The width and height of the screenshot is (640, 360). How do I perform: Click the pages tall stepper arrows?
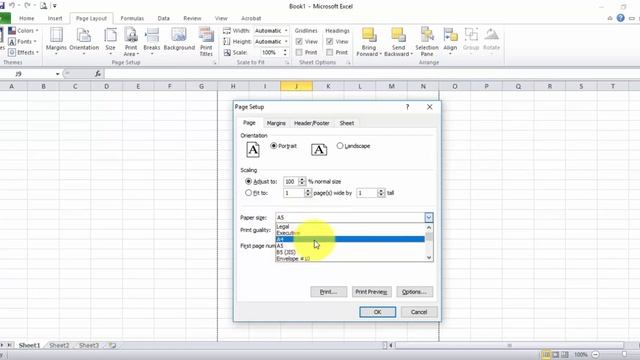381,193
